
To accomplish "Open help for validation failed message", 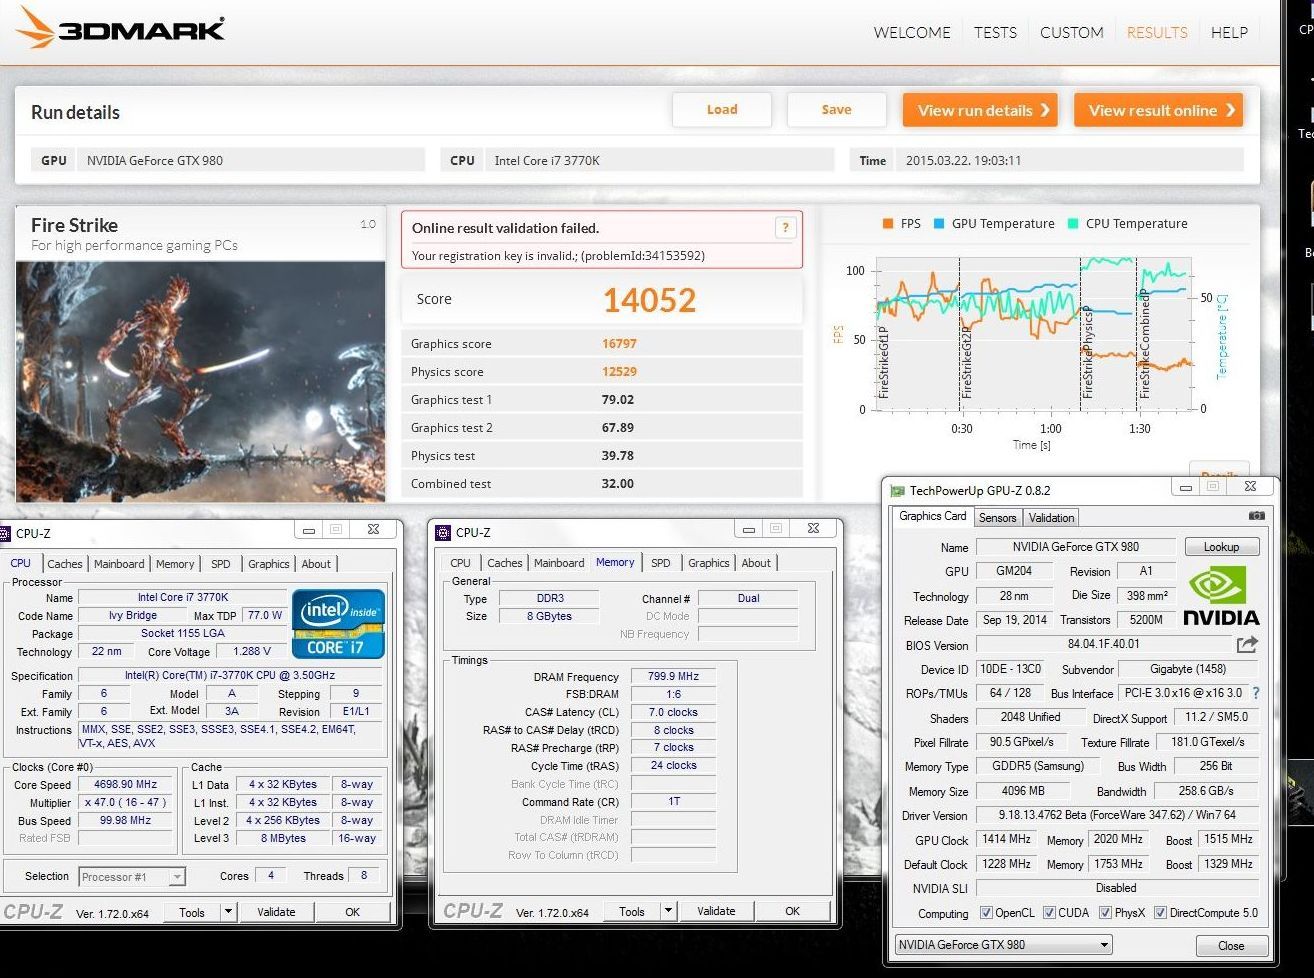I will tap(786, 228).
